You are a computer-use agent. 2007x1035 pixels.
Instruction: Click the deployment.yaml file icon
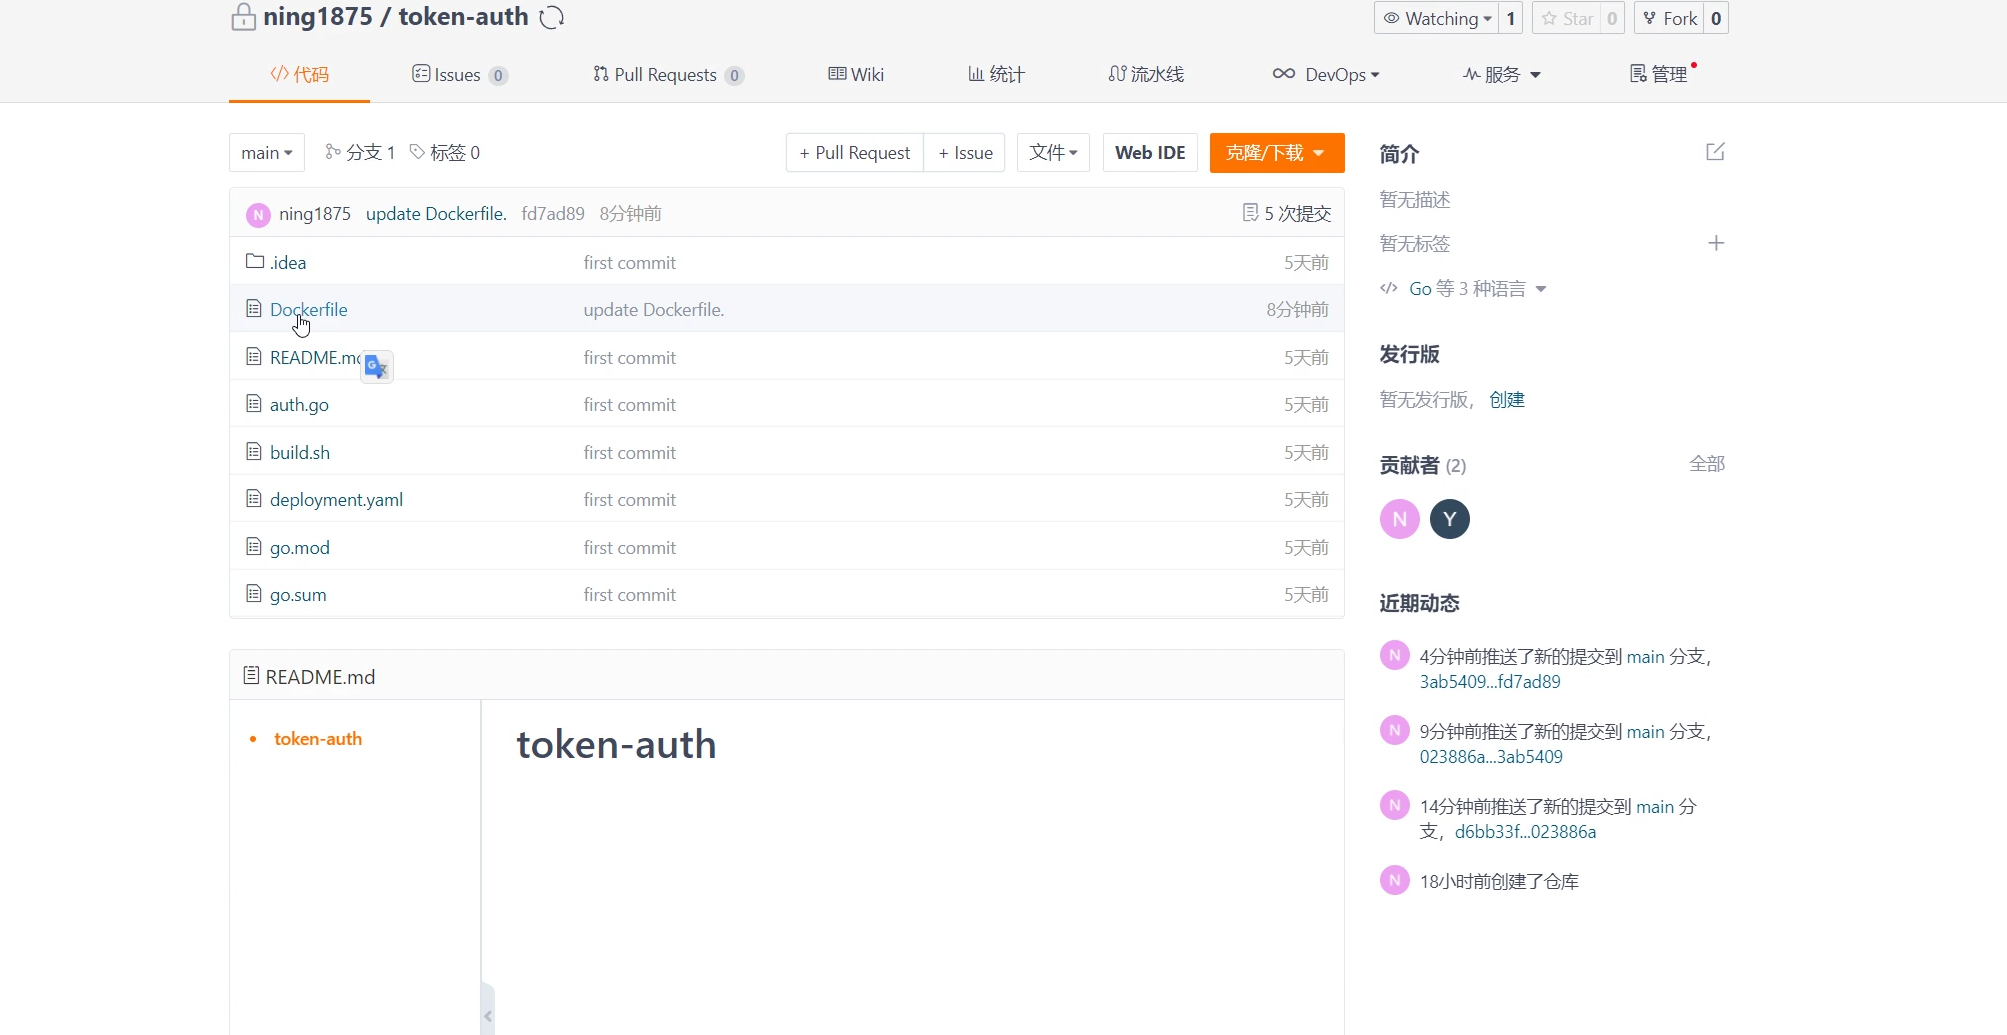(x=254, y=499)
